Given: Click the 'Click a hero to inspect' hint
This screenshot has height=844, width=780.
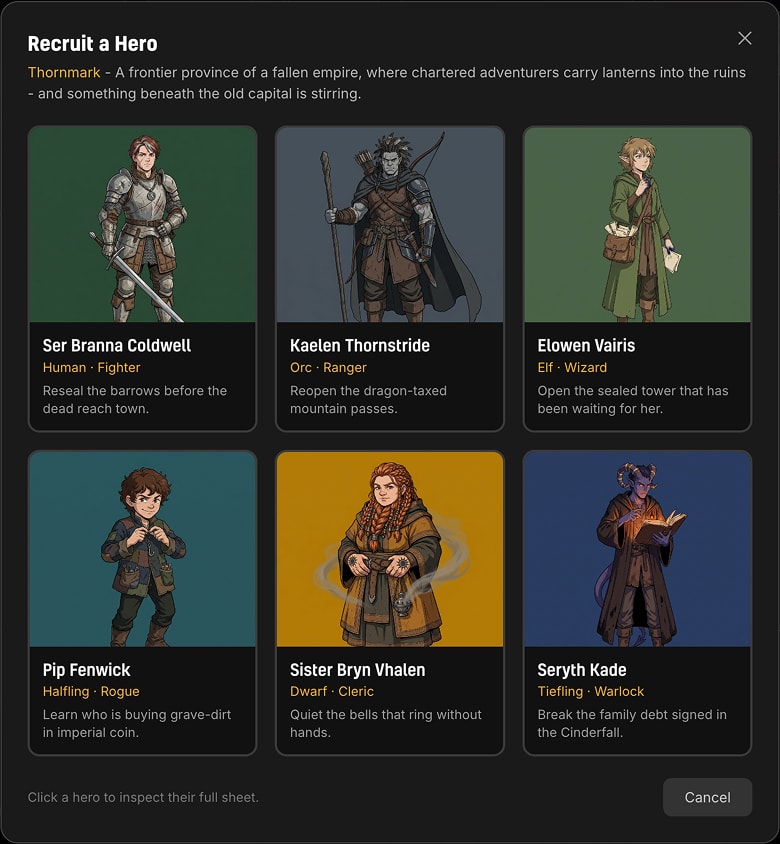Looking at the screenshot, I should 143,797.
